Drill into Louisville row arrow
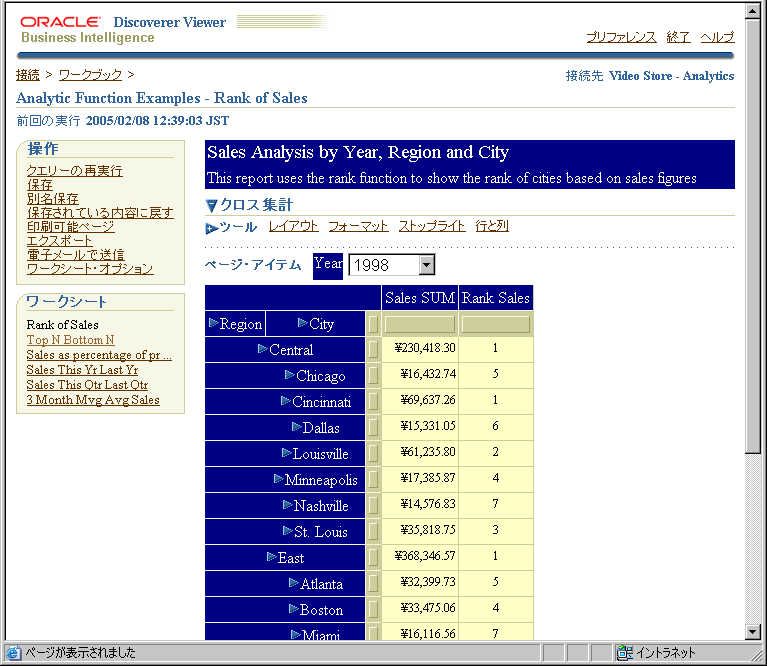The width and height of the screenshot is (767, 666). coord(287,452)
